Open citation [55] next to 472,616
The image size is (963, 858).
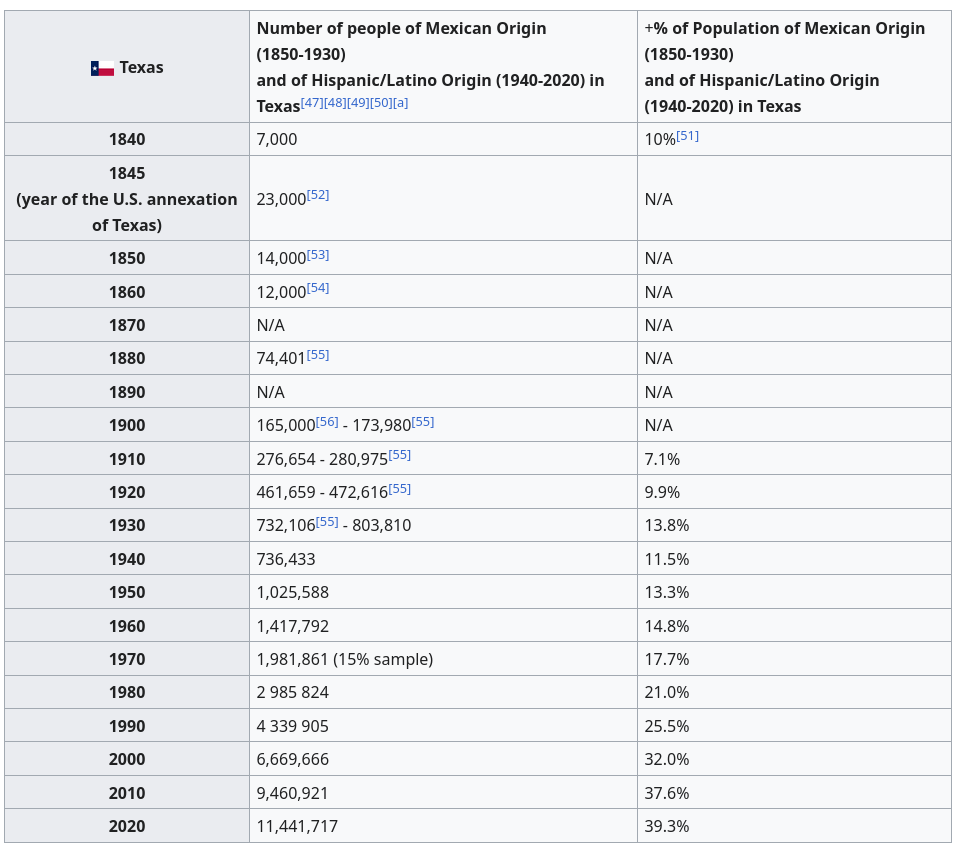(x=400, y=489)
